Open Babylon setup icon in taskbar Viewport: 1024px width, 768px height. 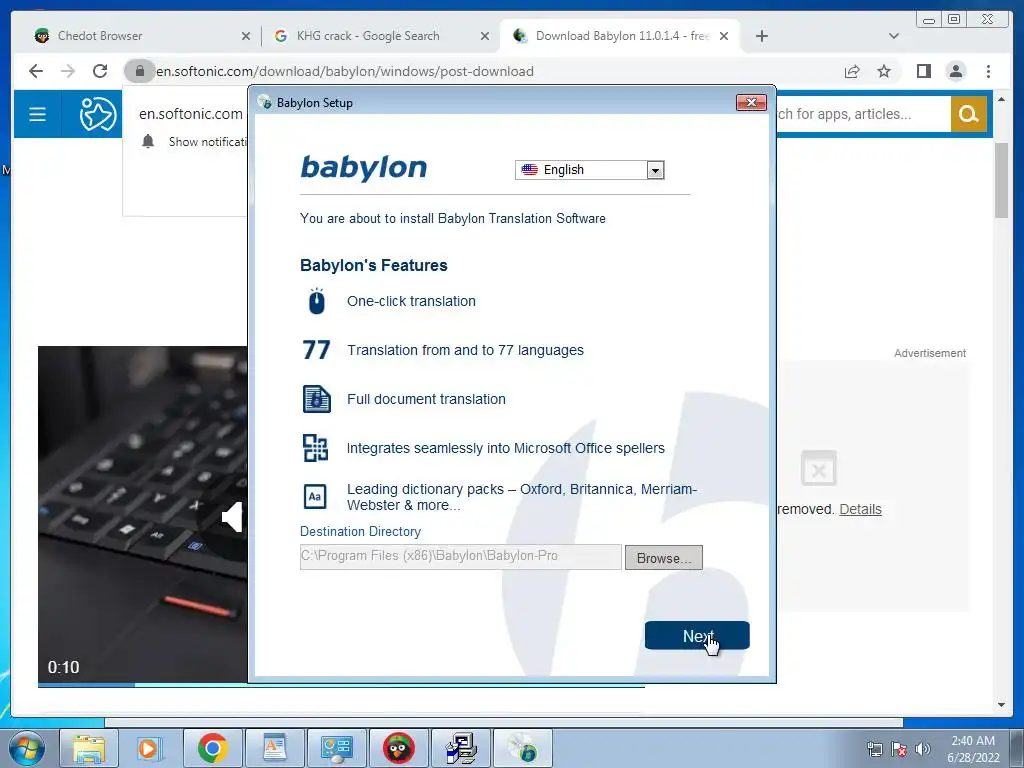[522, 748]
